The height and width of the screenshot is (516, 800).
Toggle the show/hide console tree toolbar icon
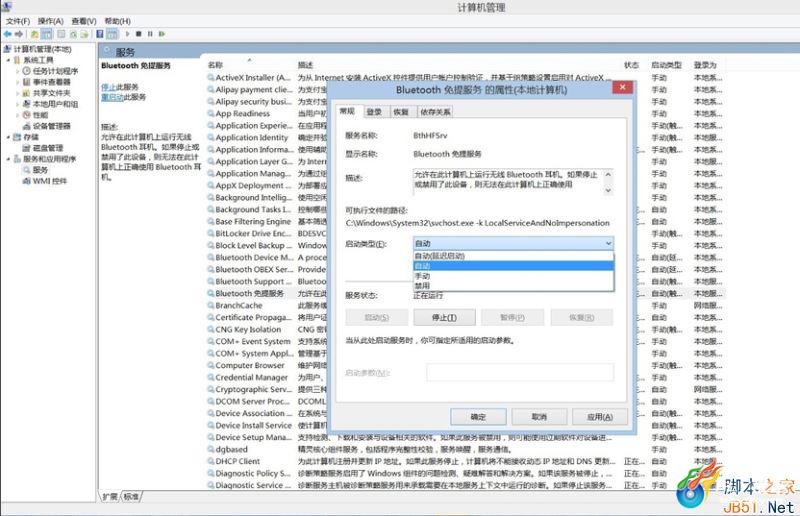coord(46,34)
